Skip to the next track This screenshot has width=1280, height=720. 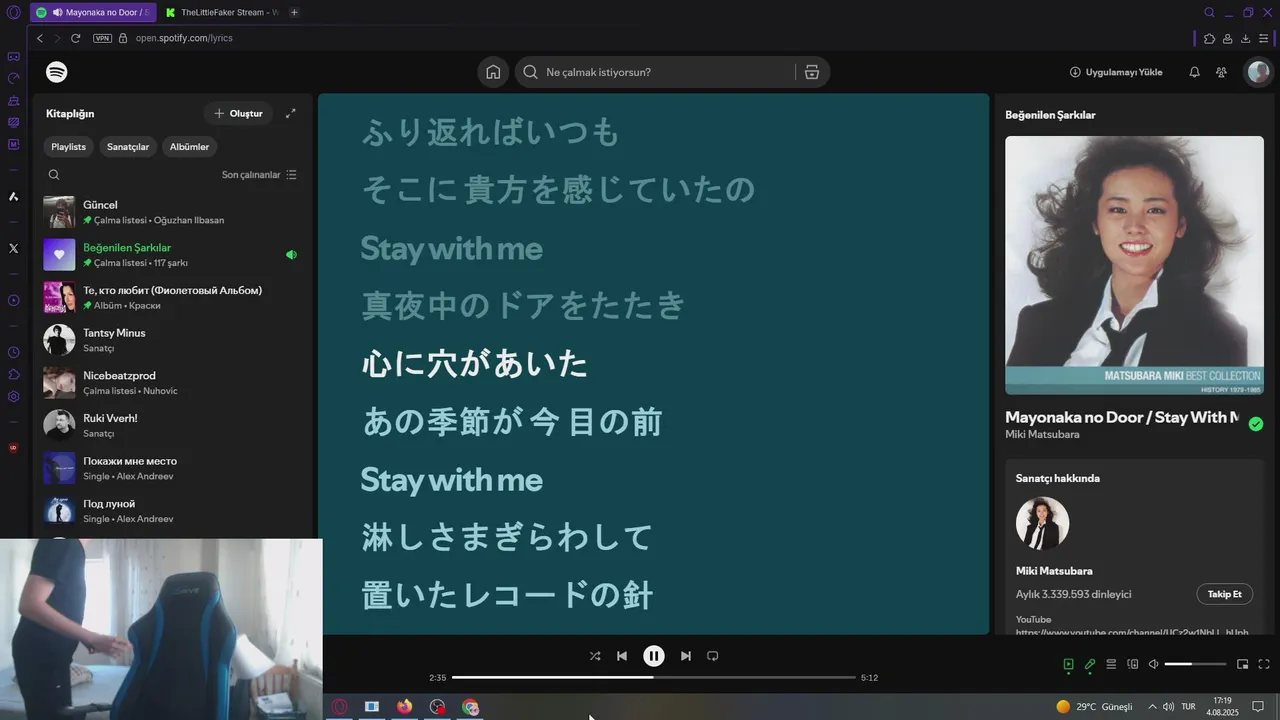pyautogui.click(x=685, y=656)
